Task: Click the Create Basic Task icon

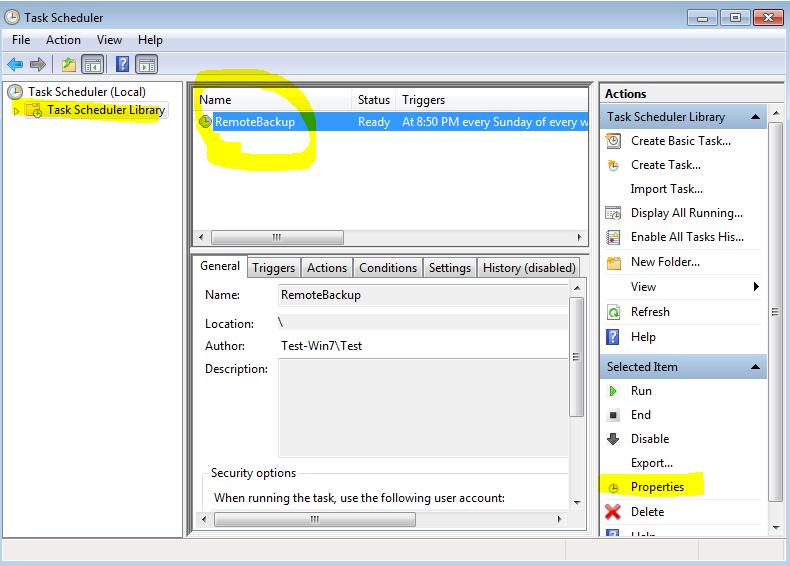Action: tap(613, 141)
